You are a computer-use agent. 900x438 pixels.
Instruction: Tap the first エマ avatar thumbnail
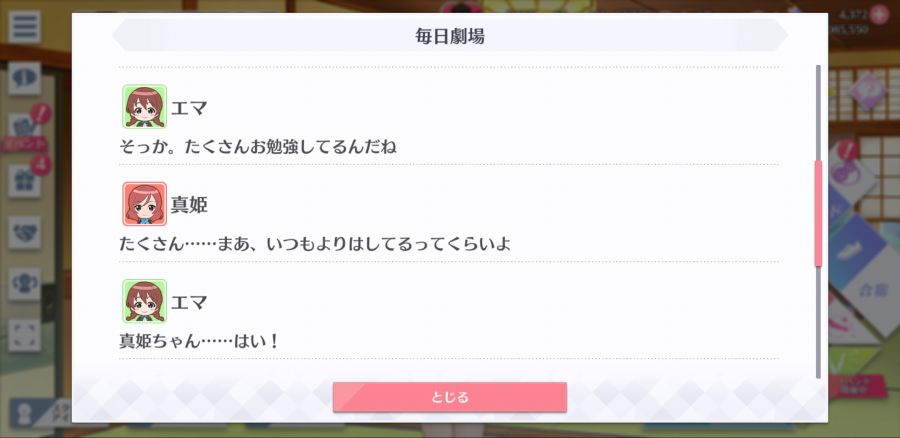point(145,107)
